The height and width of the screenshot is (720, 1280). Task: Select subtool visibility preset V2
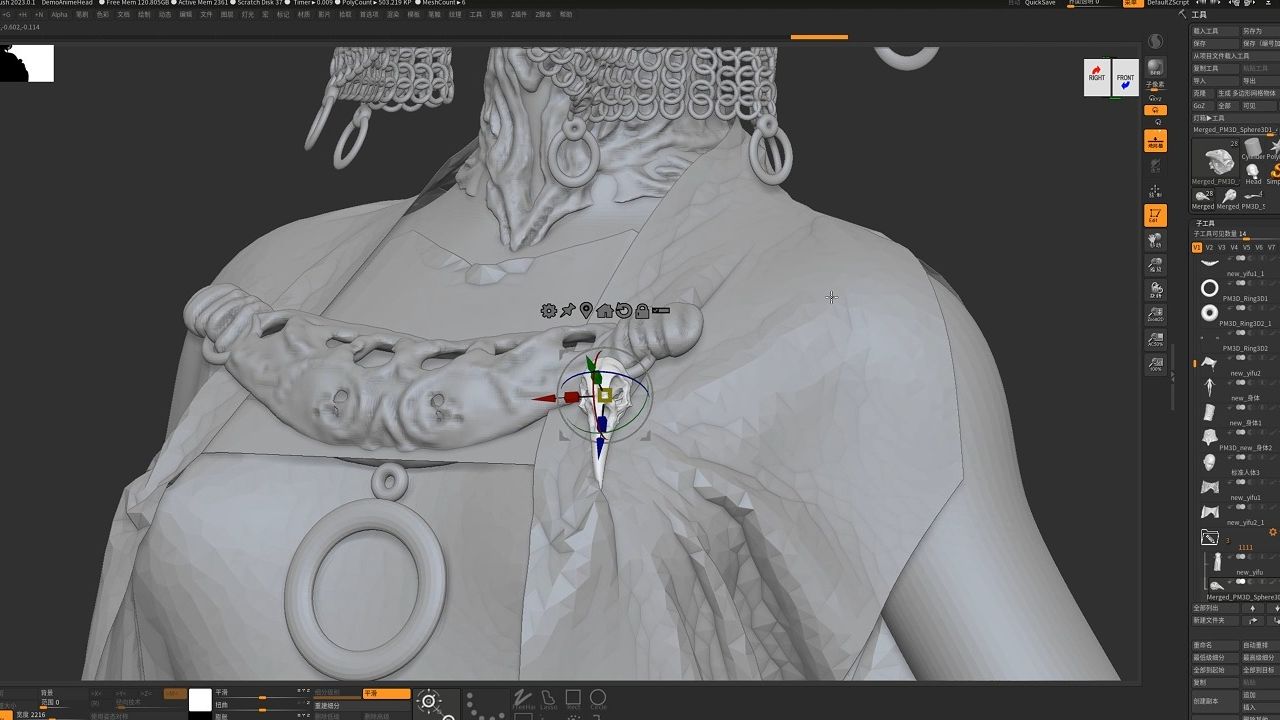1209,247
